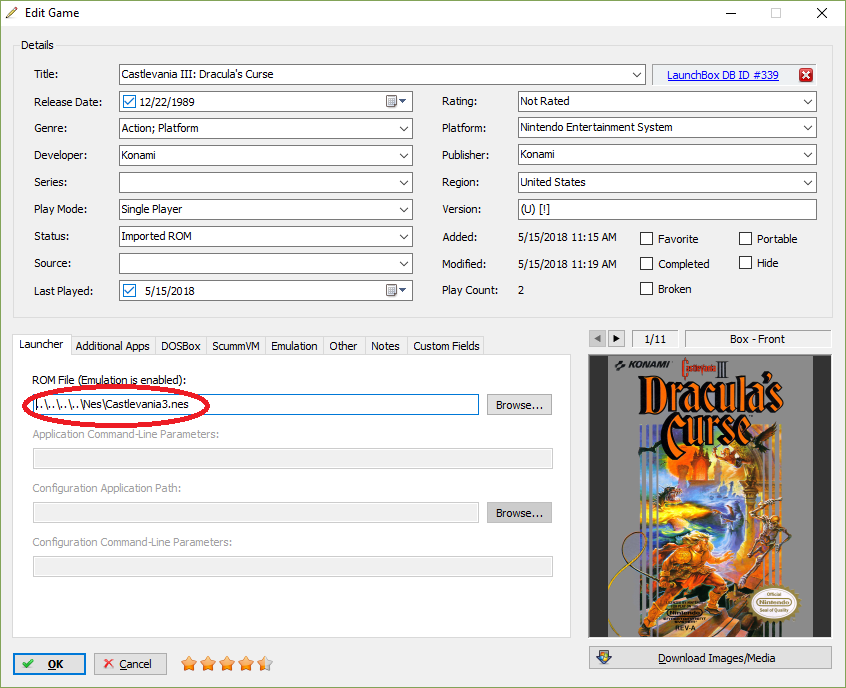
Task: Uncheck the Release Date checkbox
Action: click(129, 101)
